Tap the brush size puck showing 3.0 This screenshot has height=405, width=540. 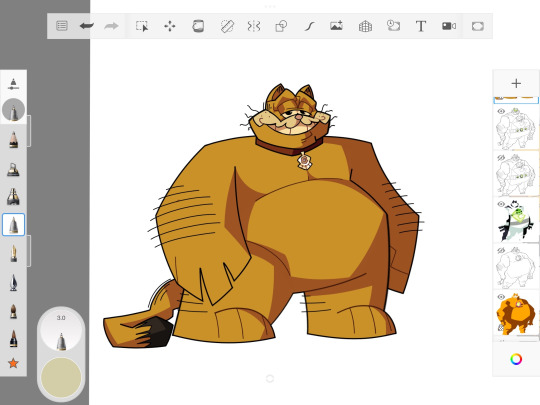click(61, 331)
